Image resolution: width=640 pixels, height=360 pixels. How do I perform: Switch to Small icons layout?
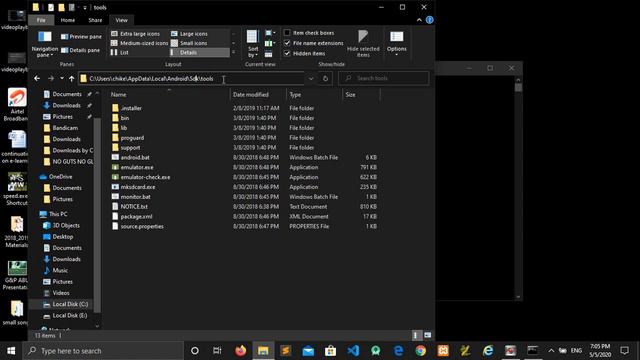click(189, 43)
